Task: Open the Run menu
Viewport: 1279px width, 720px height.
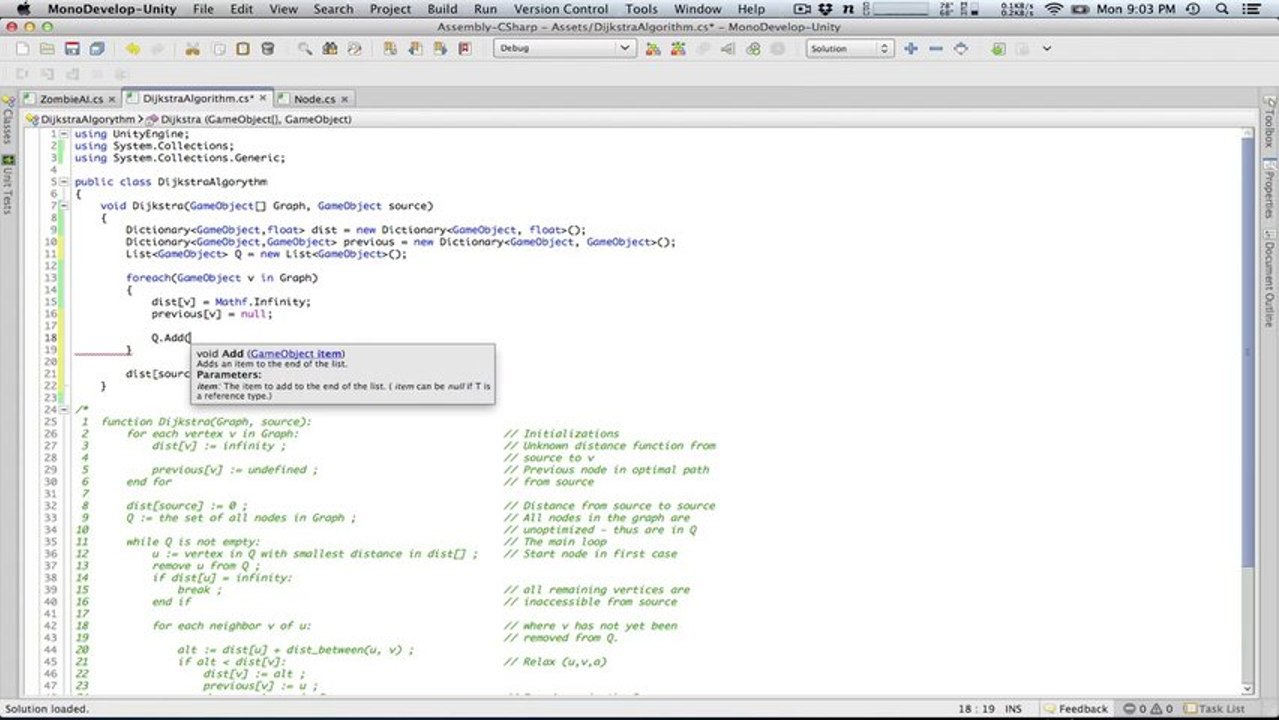Action: coord(485,9)
